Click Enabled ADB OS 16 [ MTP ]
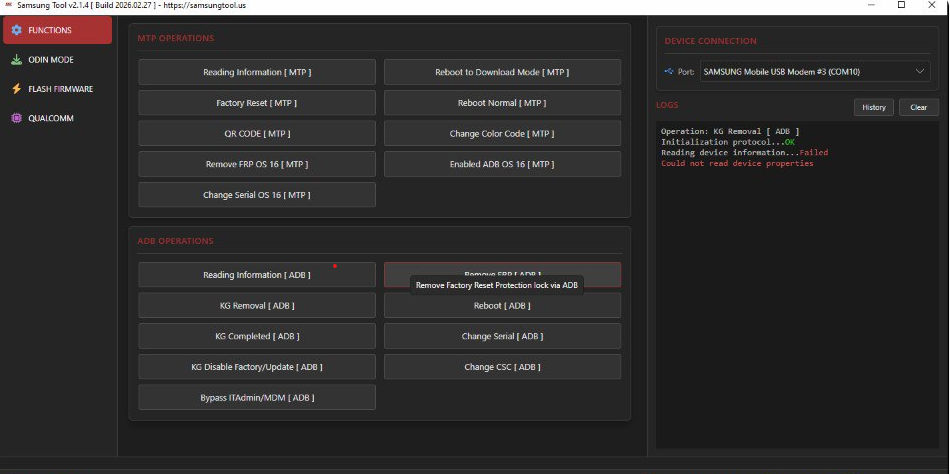The height and width of the screenshot is (474, 950). 502,164
